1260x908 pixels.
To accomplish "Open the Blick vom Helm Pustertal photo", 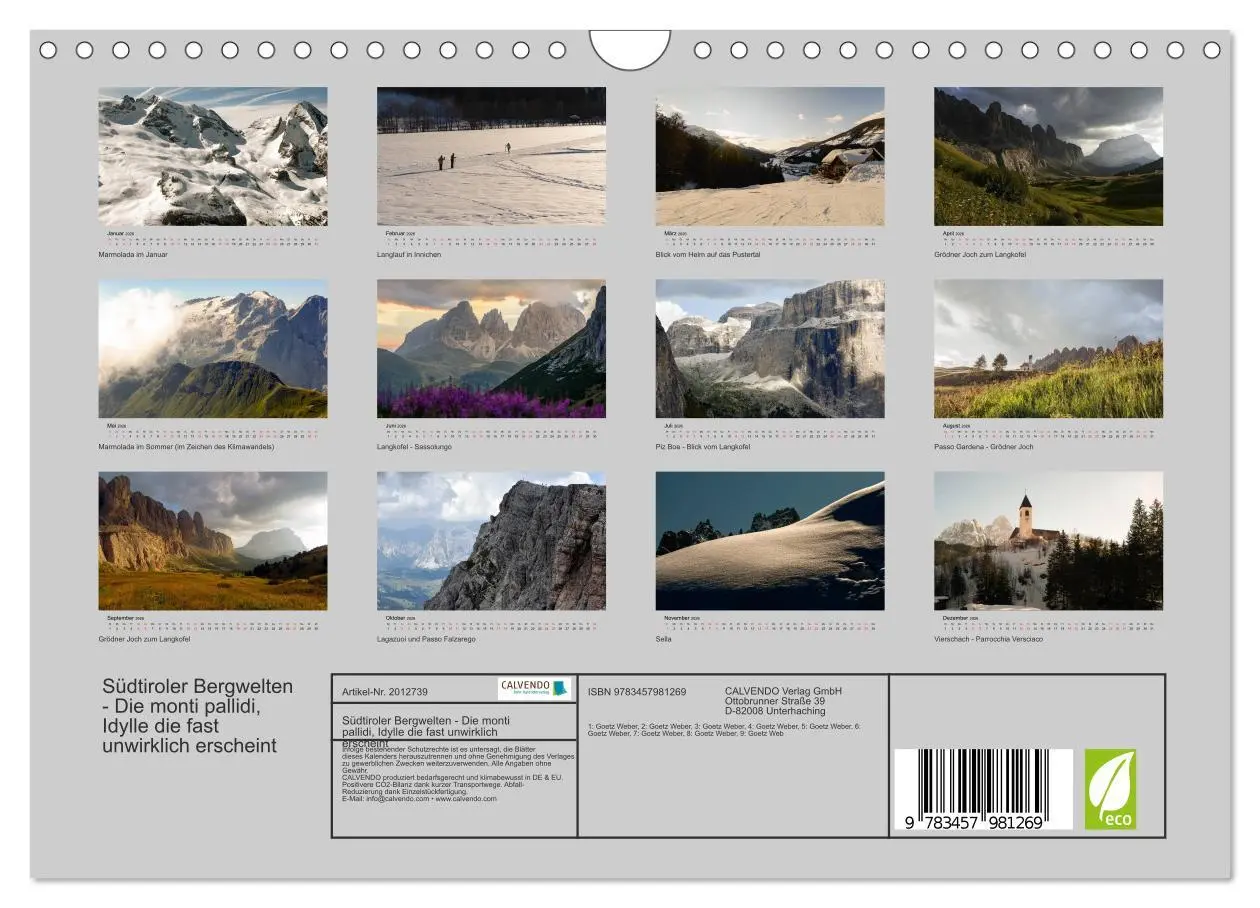I will click(x=770, y=156).
